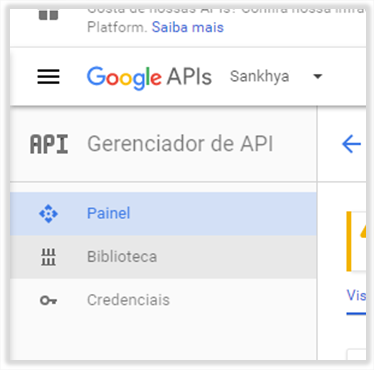Screen dimensions: 374x370
Task: Click the cut-off box at bottom right
Action: pos(356,354)
